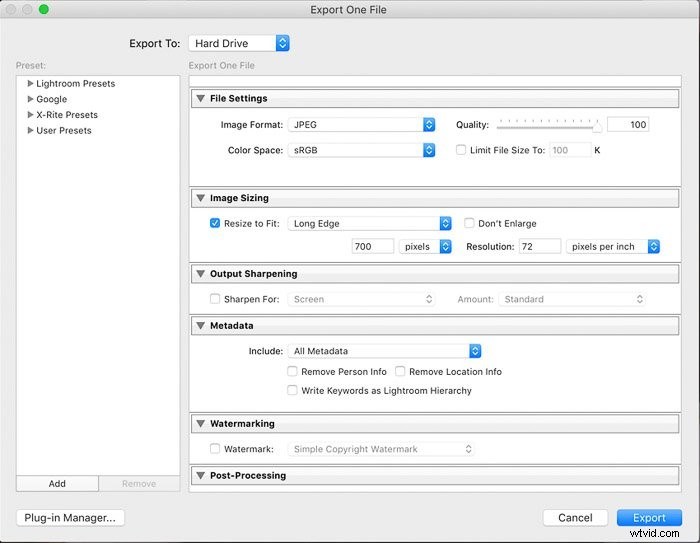Click the Export button

[649, 517]
